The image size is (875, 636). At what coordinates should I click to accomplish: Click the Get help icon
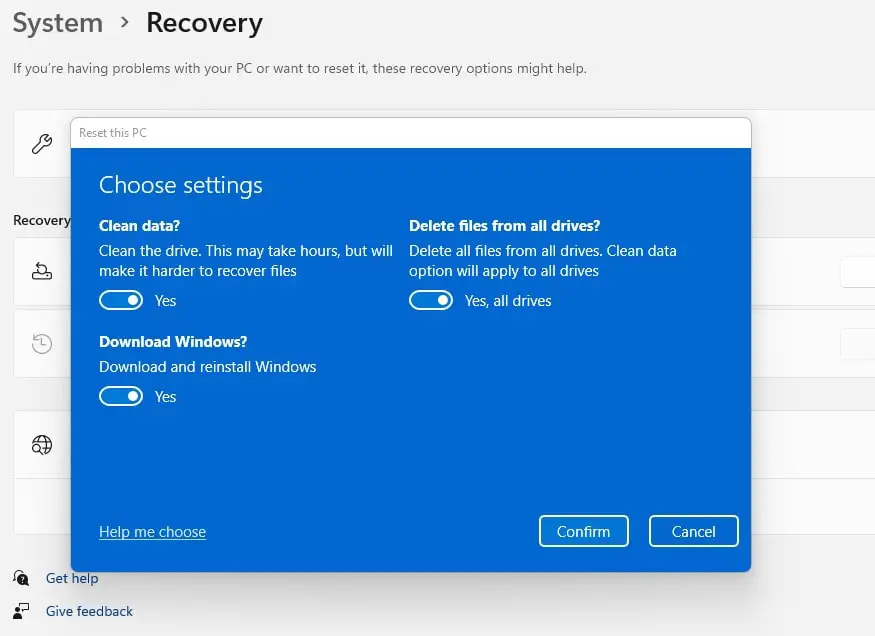[x=21, y=578]
